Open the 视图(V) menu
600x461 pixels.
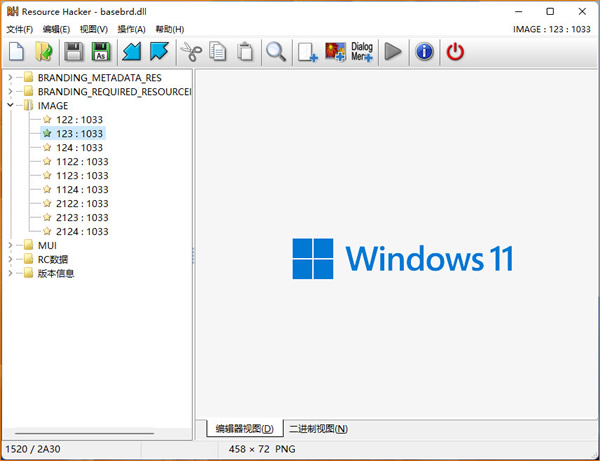(x=94, y=29)
